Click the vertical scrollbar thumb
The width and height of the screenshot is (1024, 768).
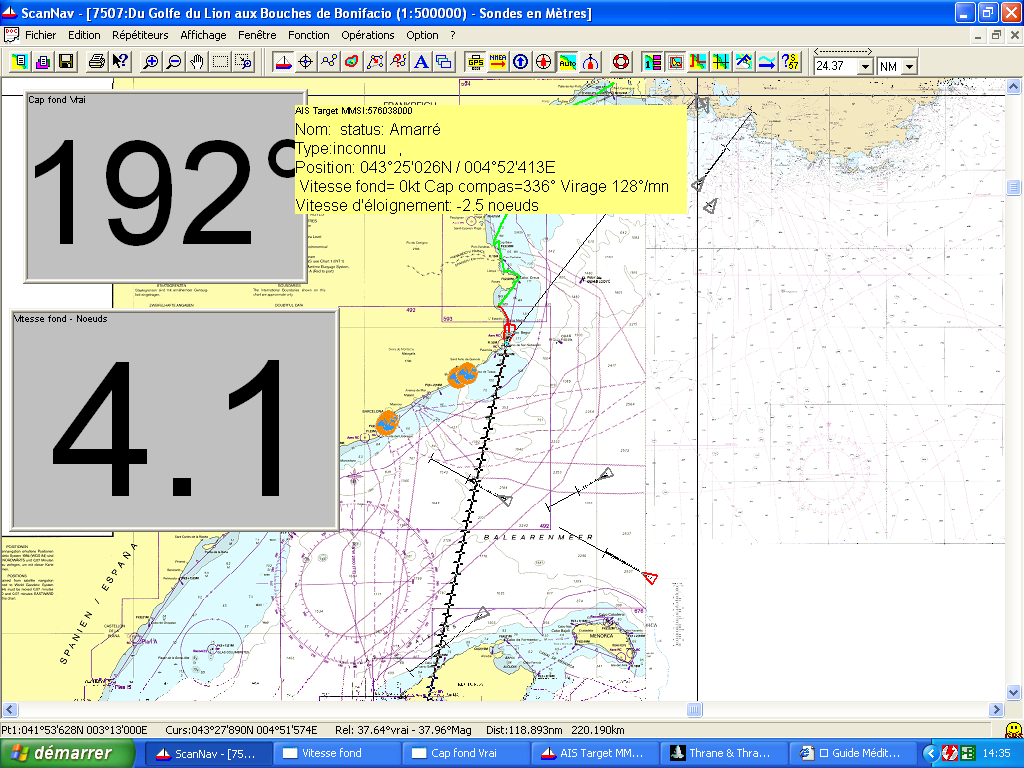tap(1014, 187)
